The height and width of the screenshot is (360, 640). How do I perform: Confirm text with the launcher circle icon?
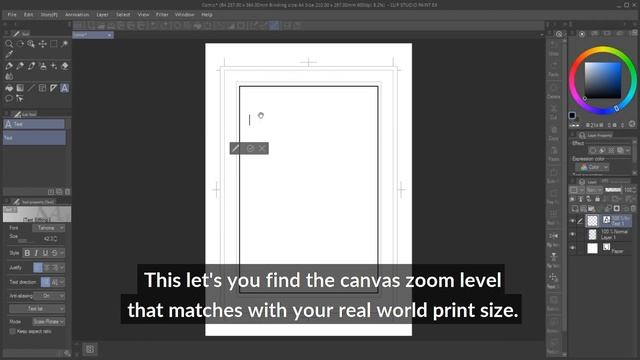point(250,149)
